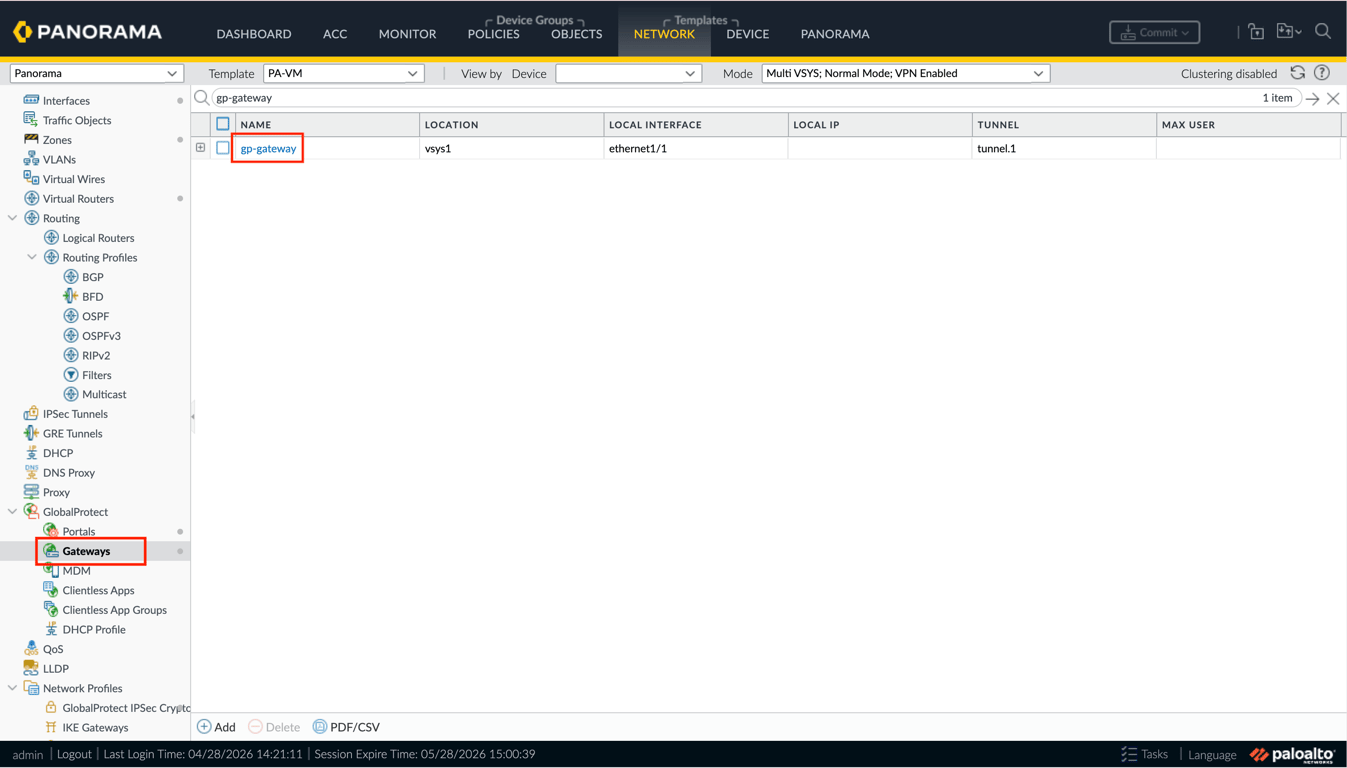Image resolution: width=1347 pixels, height=768 pixels.
Task: Click the refresh icon near Clustering disabled
Action: click(x=1298, y=73)
